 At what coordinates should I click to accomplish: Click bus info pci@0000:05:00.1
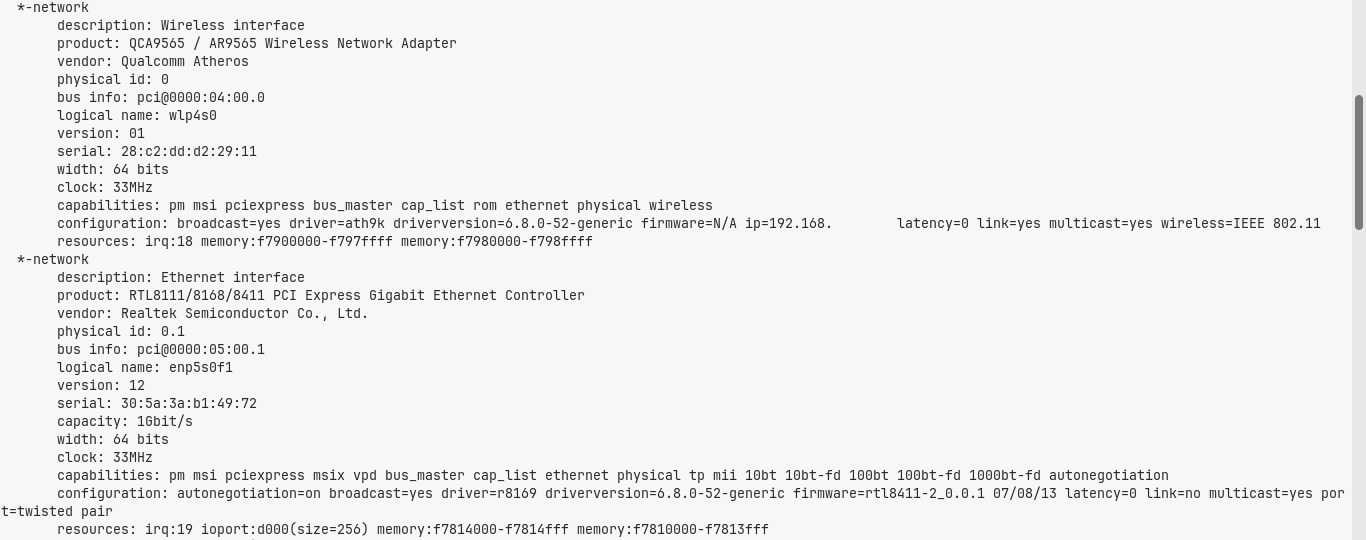(x=201, y=350)
